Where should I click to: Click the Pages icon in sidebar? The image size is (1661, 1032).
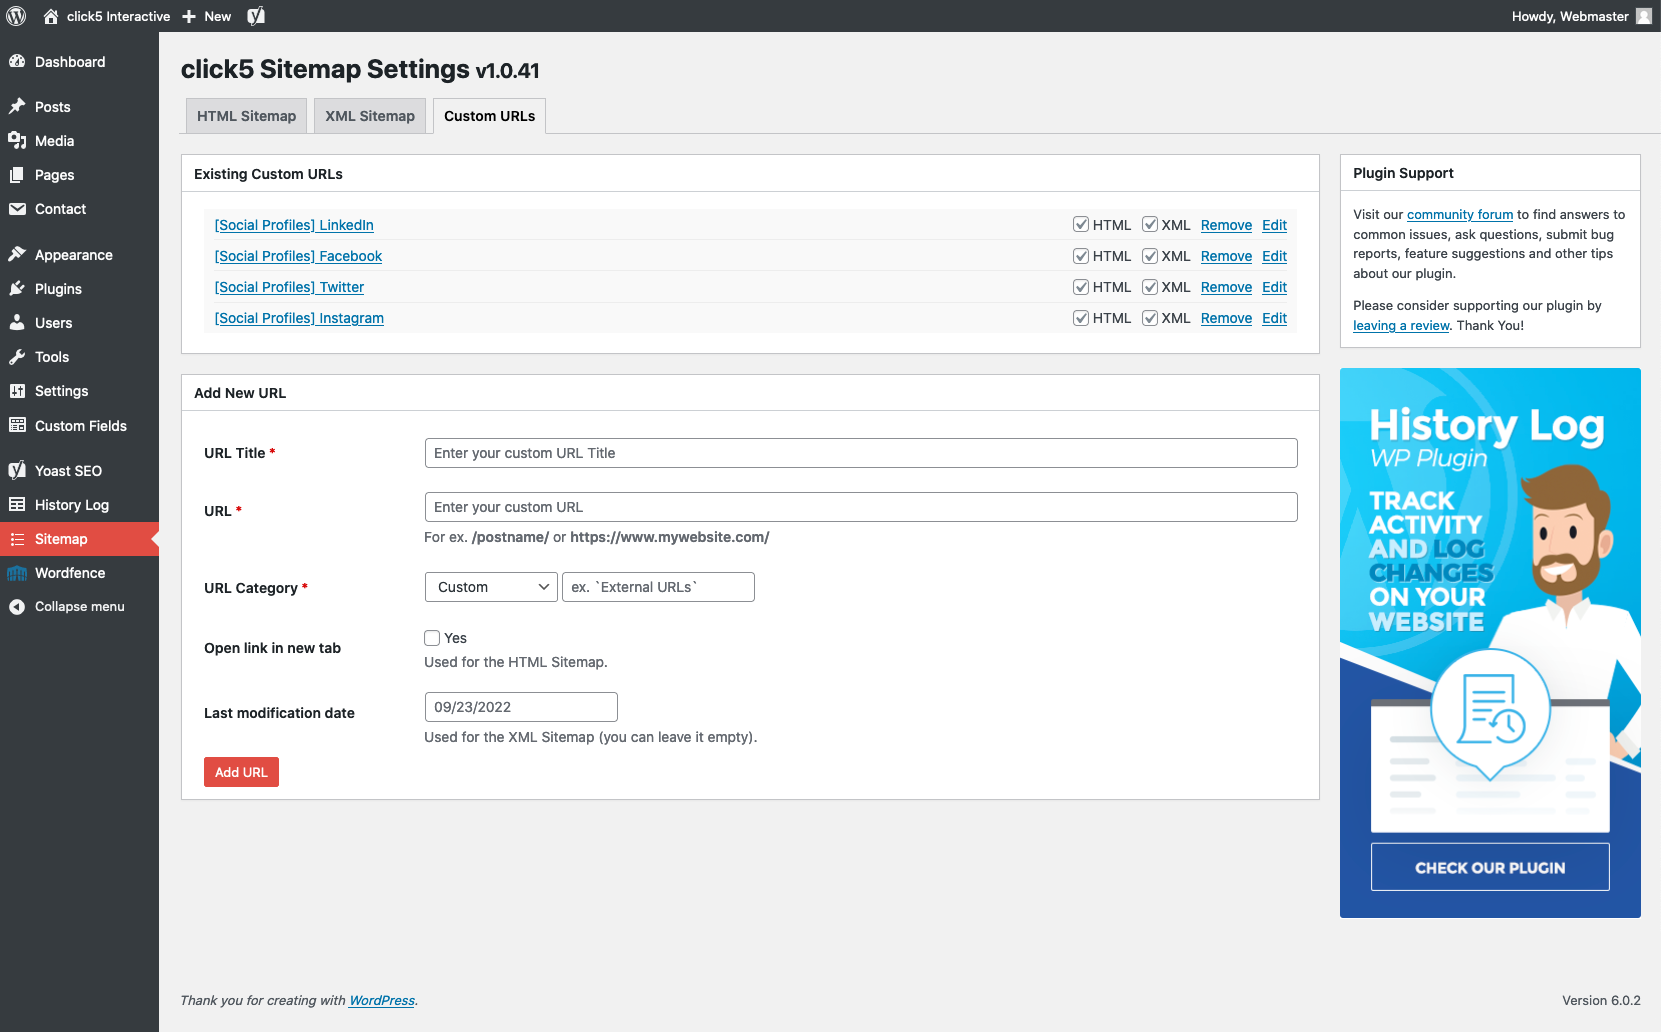(17, 175)
